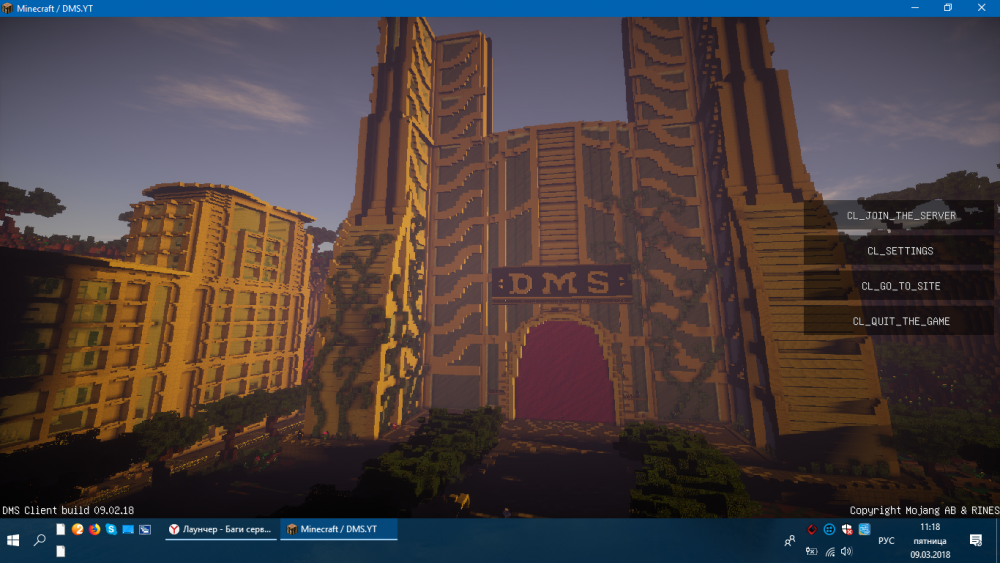Click the 'Minecraft / DMS.YT' window title text
The width and height of the screenshot is (1000, 563).
coord(55,8)
